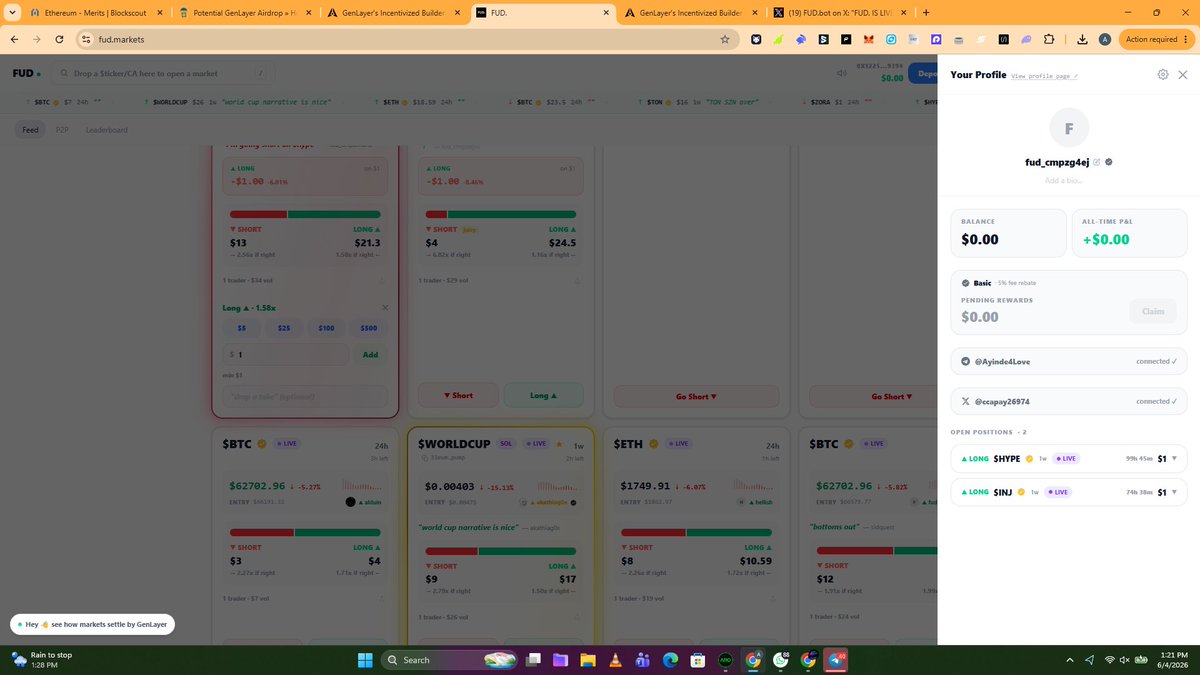The image size is (1200, 675).
Task: Open Microsoft Edge from the taskbar
Action: (x=670, y=659)
